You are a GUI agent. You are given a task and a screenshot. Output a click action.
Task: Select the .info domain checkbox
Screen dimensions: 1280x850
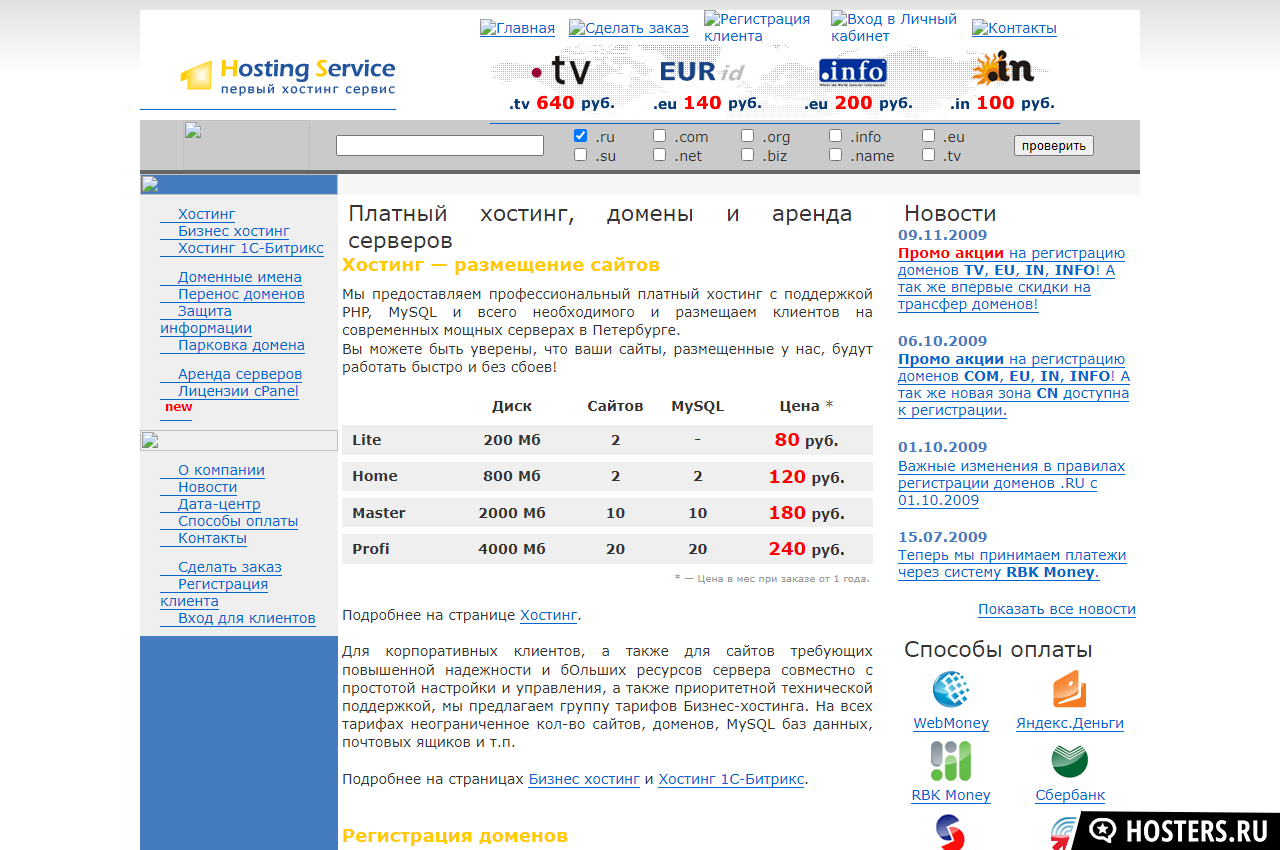(836, 136)
